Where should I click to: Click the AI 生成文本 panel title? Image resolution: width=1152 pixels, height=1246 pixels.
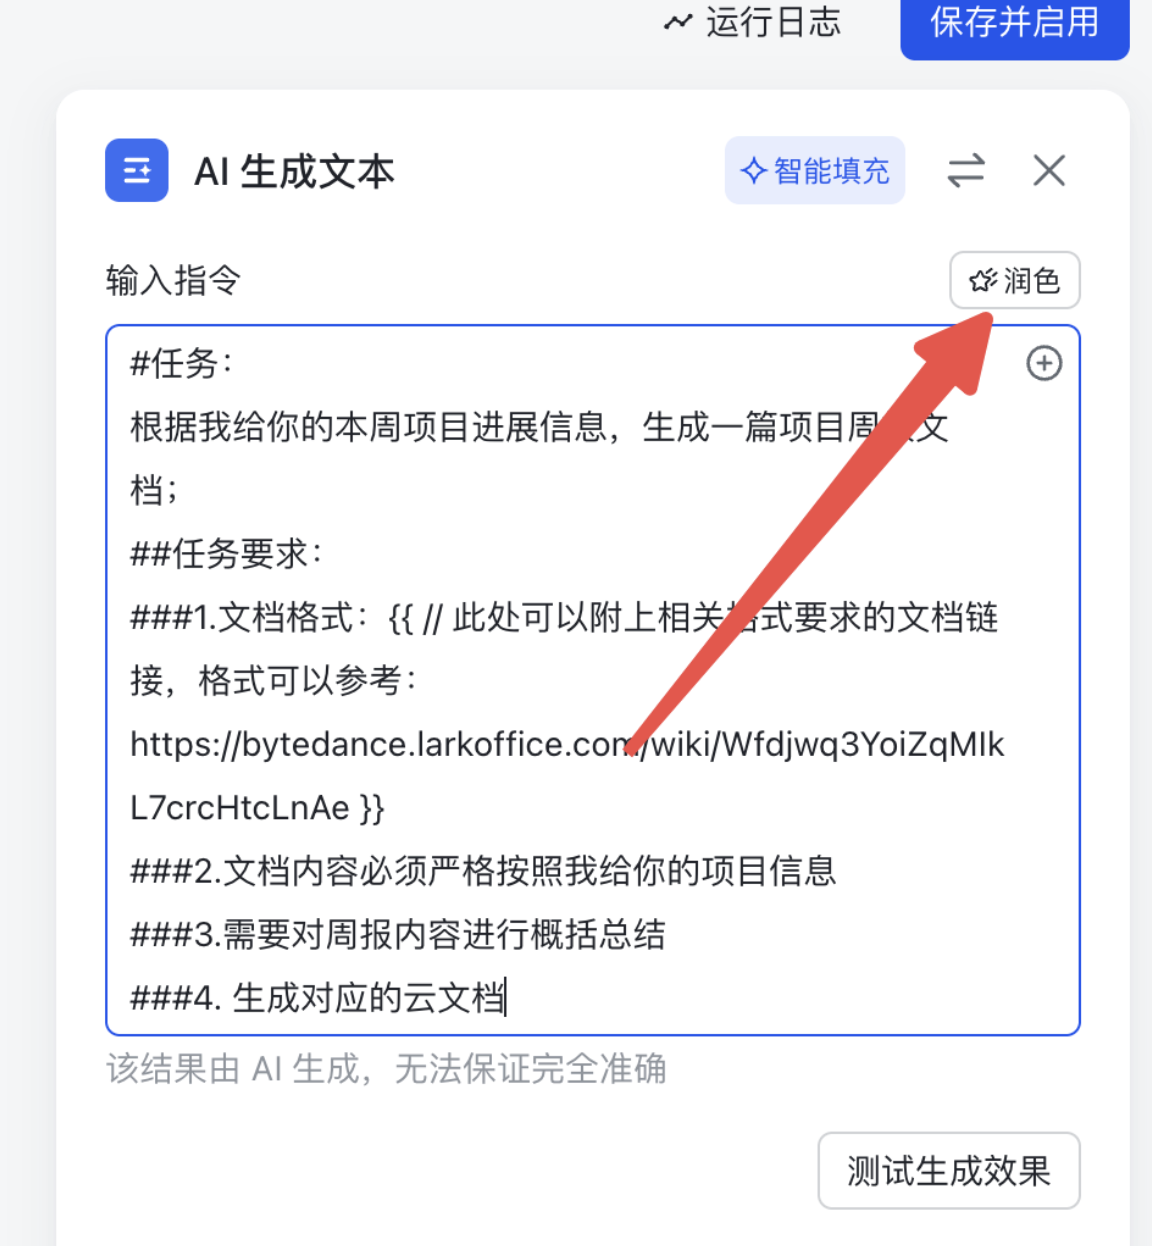click(294, 171)
